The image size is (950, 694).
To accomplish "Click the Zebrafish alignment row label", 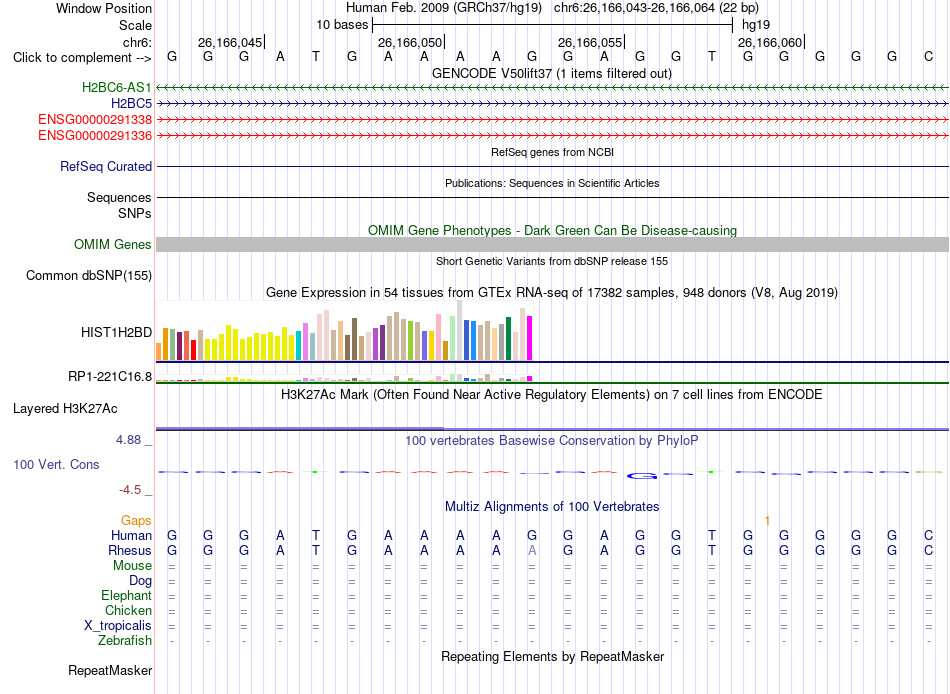I will click(x=125, y=641).
